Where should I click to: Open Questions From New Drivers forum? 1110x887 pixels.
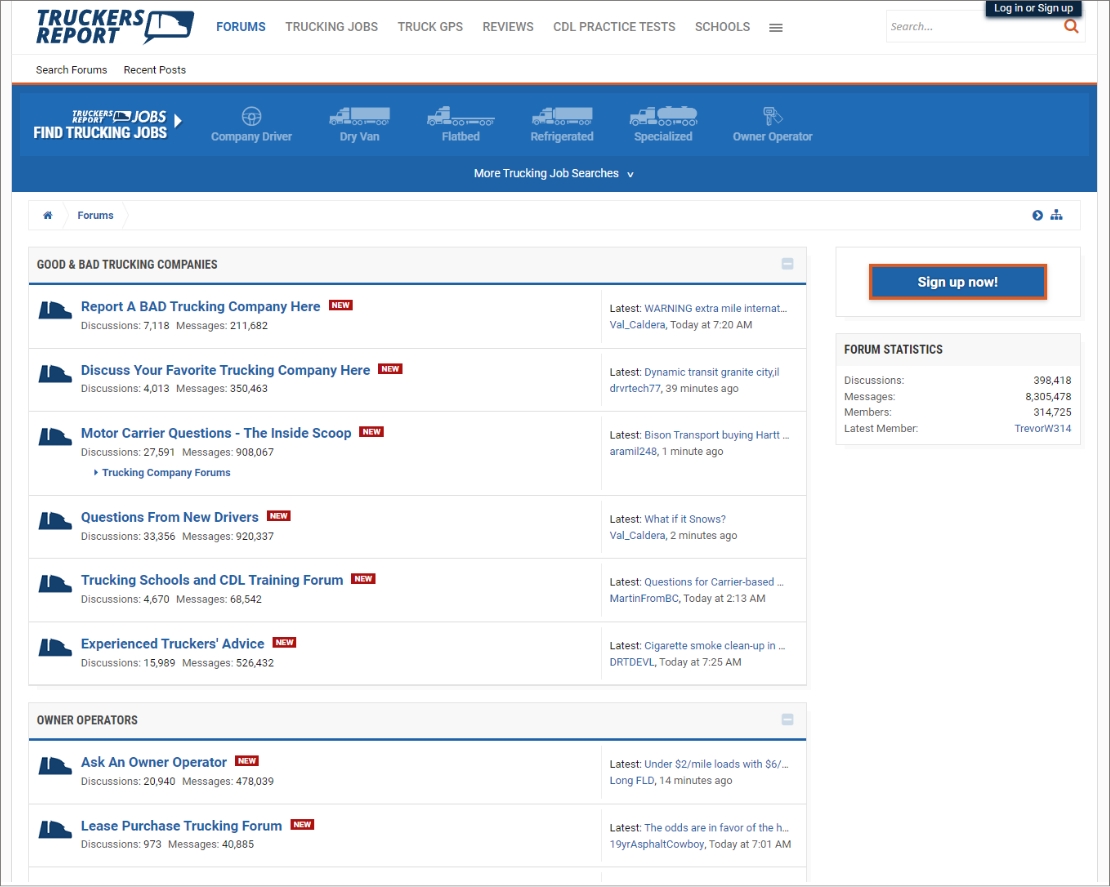pos(169,517)
